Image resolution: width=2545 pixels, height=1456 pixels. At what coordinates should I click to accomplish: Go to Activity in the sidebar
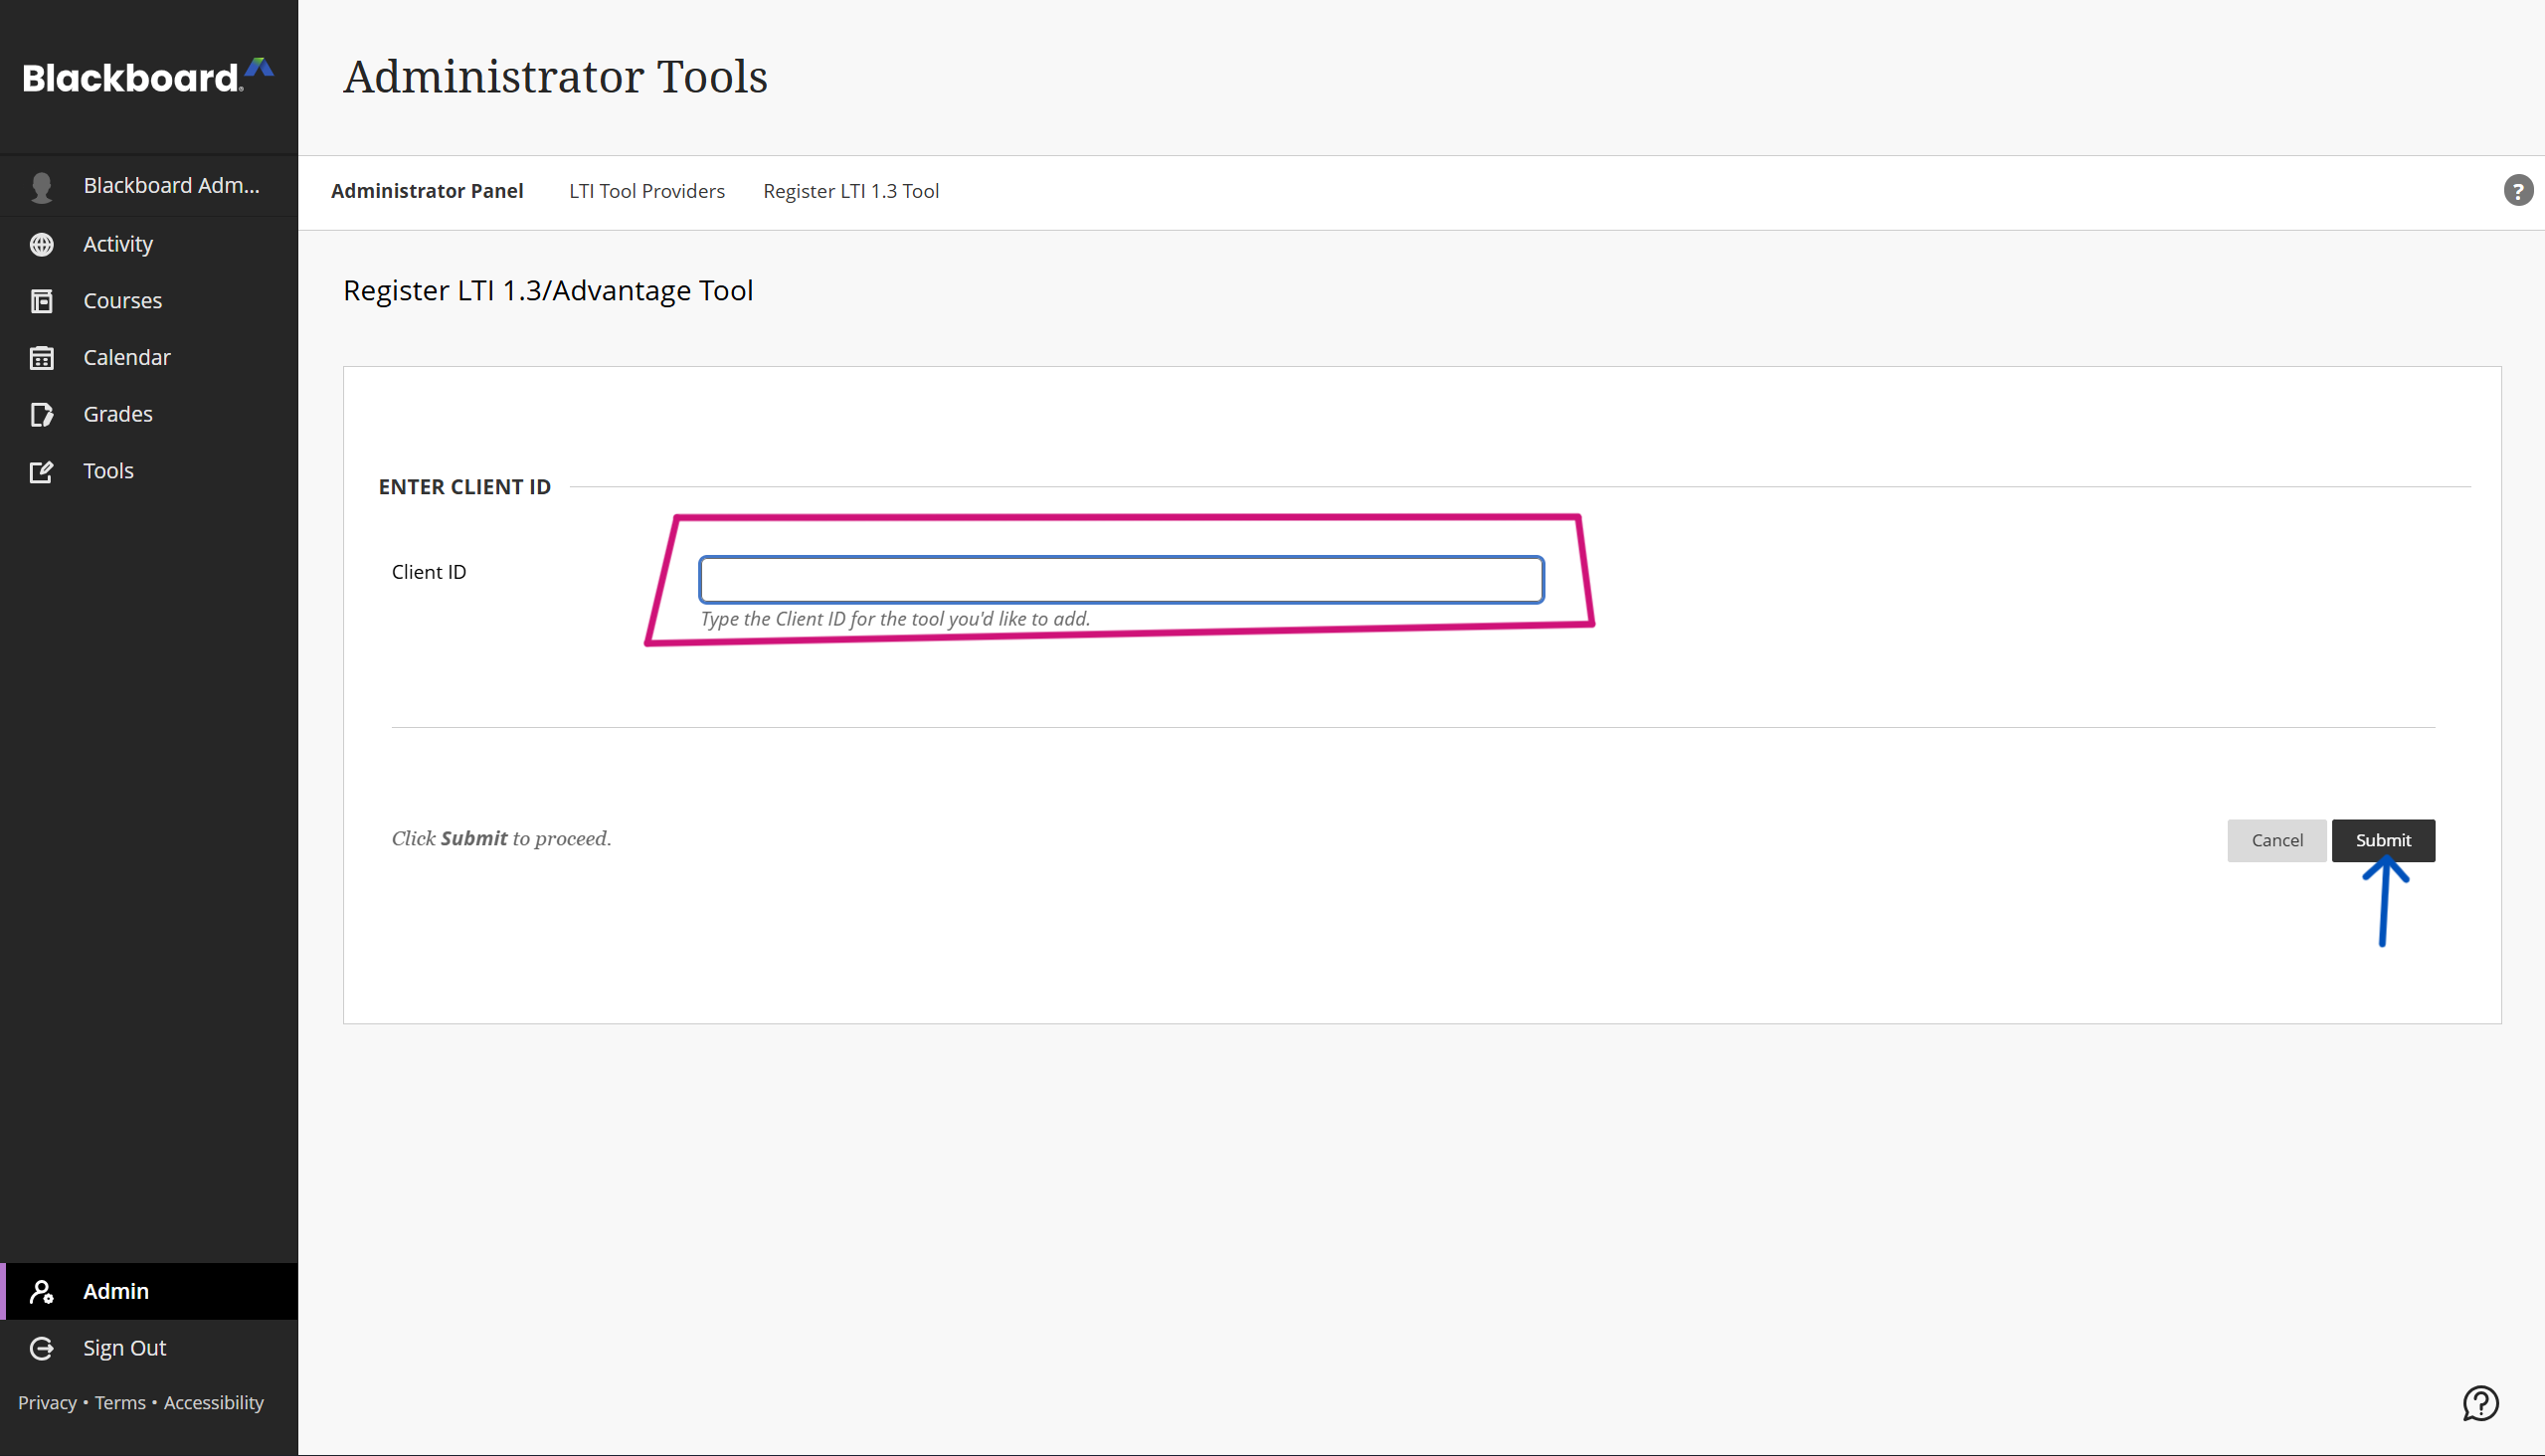[149, 244]
